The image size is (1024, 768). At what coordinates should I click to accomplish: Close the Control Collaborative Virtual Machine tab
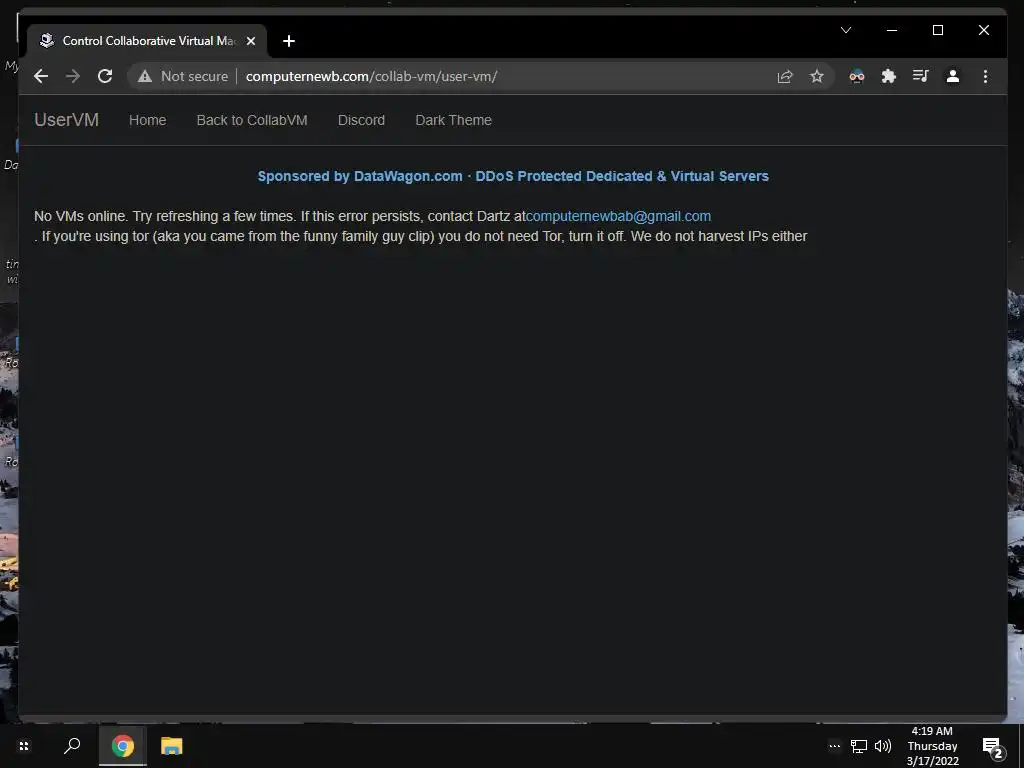coord(251,41)
